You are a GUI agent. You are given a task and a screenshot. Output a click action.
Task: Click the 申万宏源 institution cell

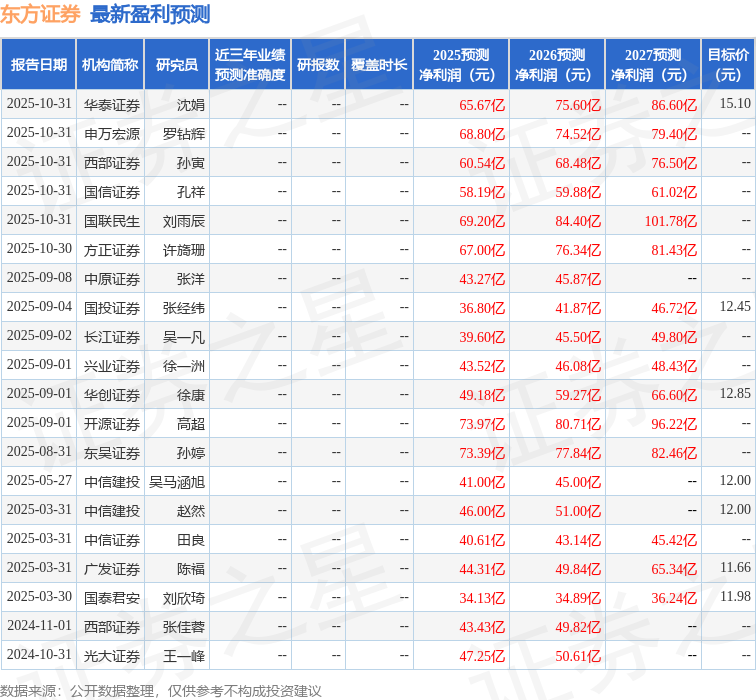click(x=112, y=134)
